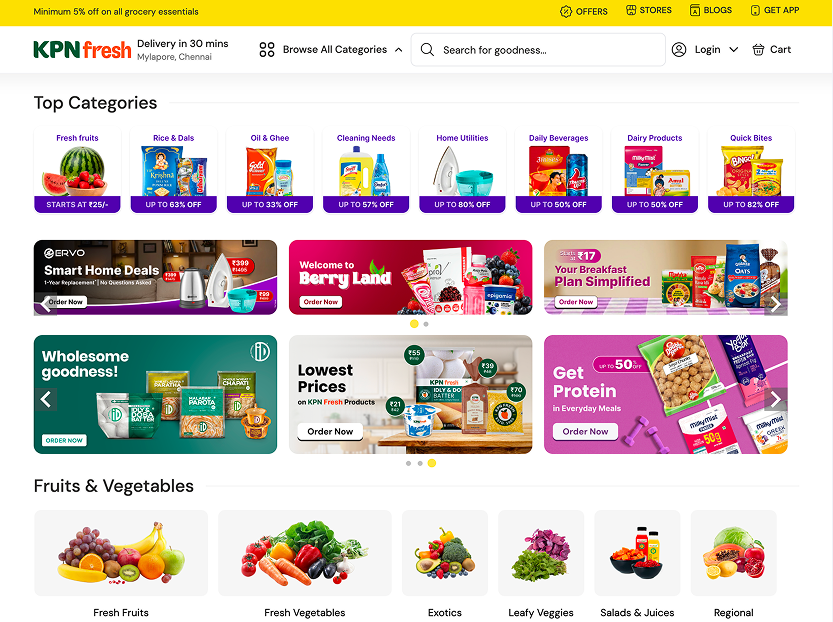
Task: Click Order Now on the Berry Land banner
Action: click(321, 302)
